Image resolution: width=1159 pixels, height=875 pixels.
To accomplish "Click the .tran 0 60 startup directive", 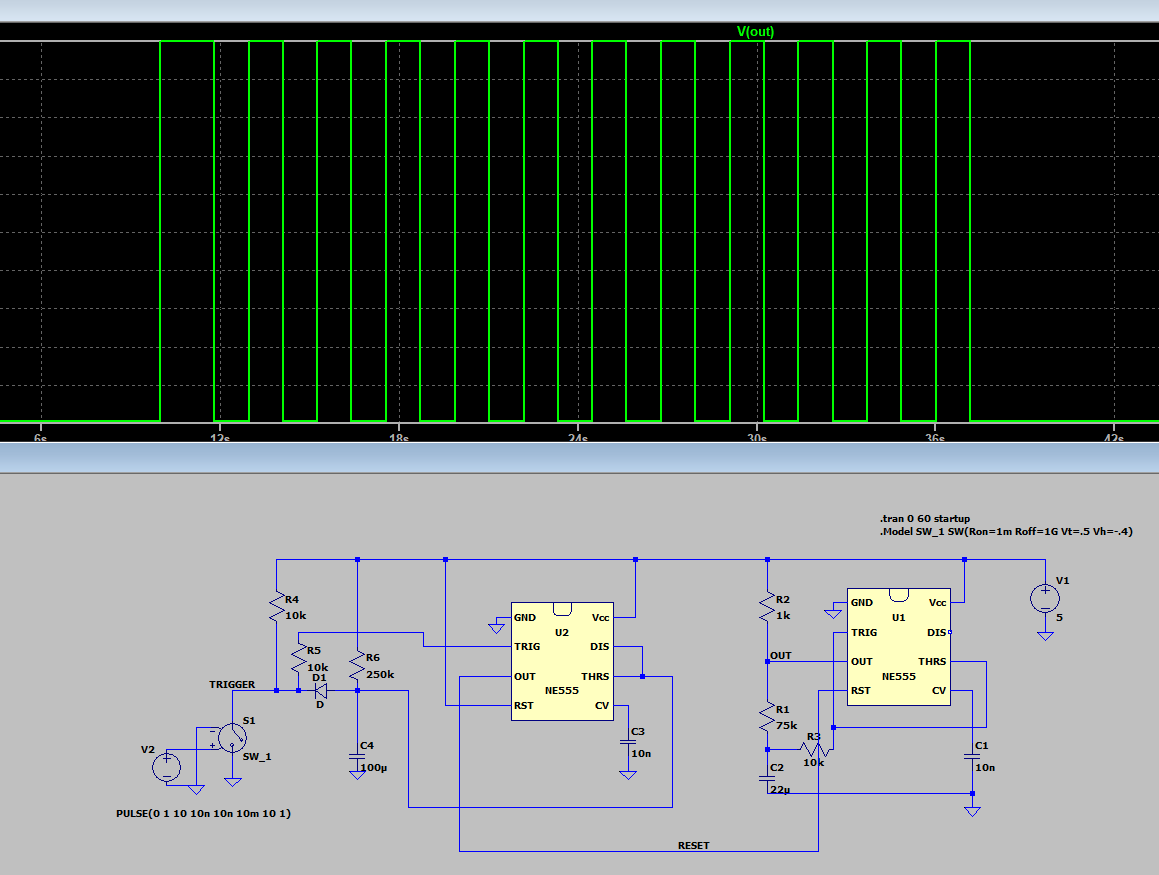I will (924, 519).
